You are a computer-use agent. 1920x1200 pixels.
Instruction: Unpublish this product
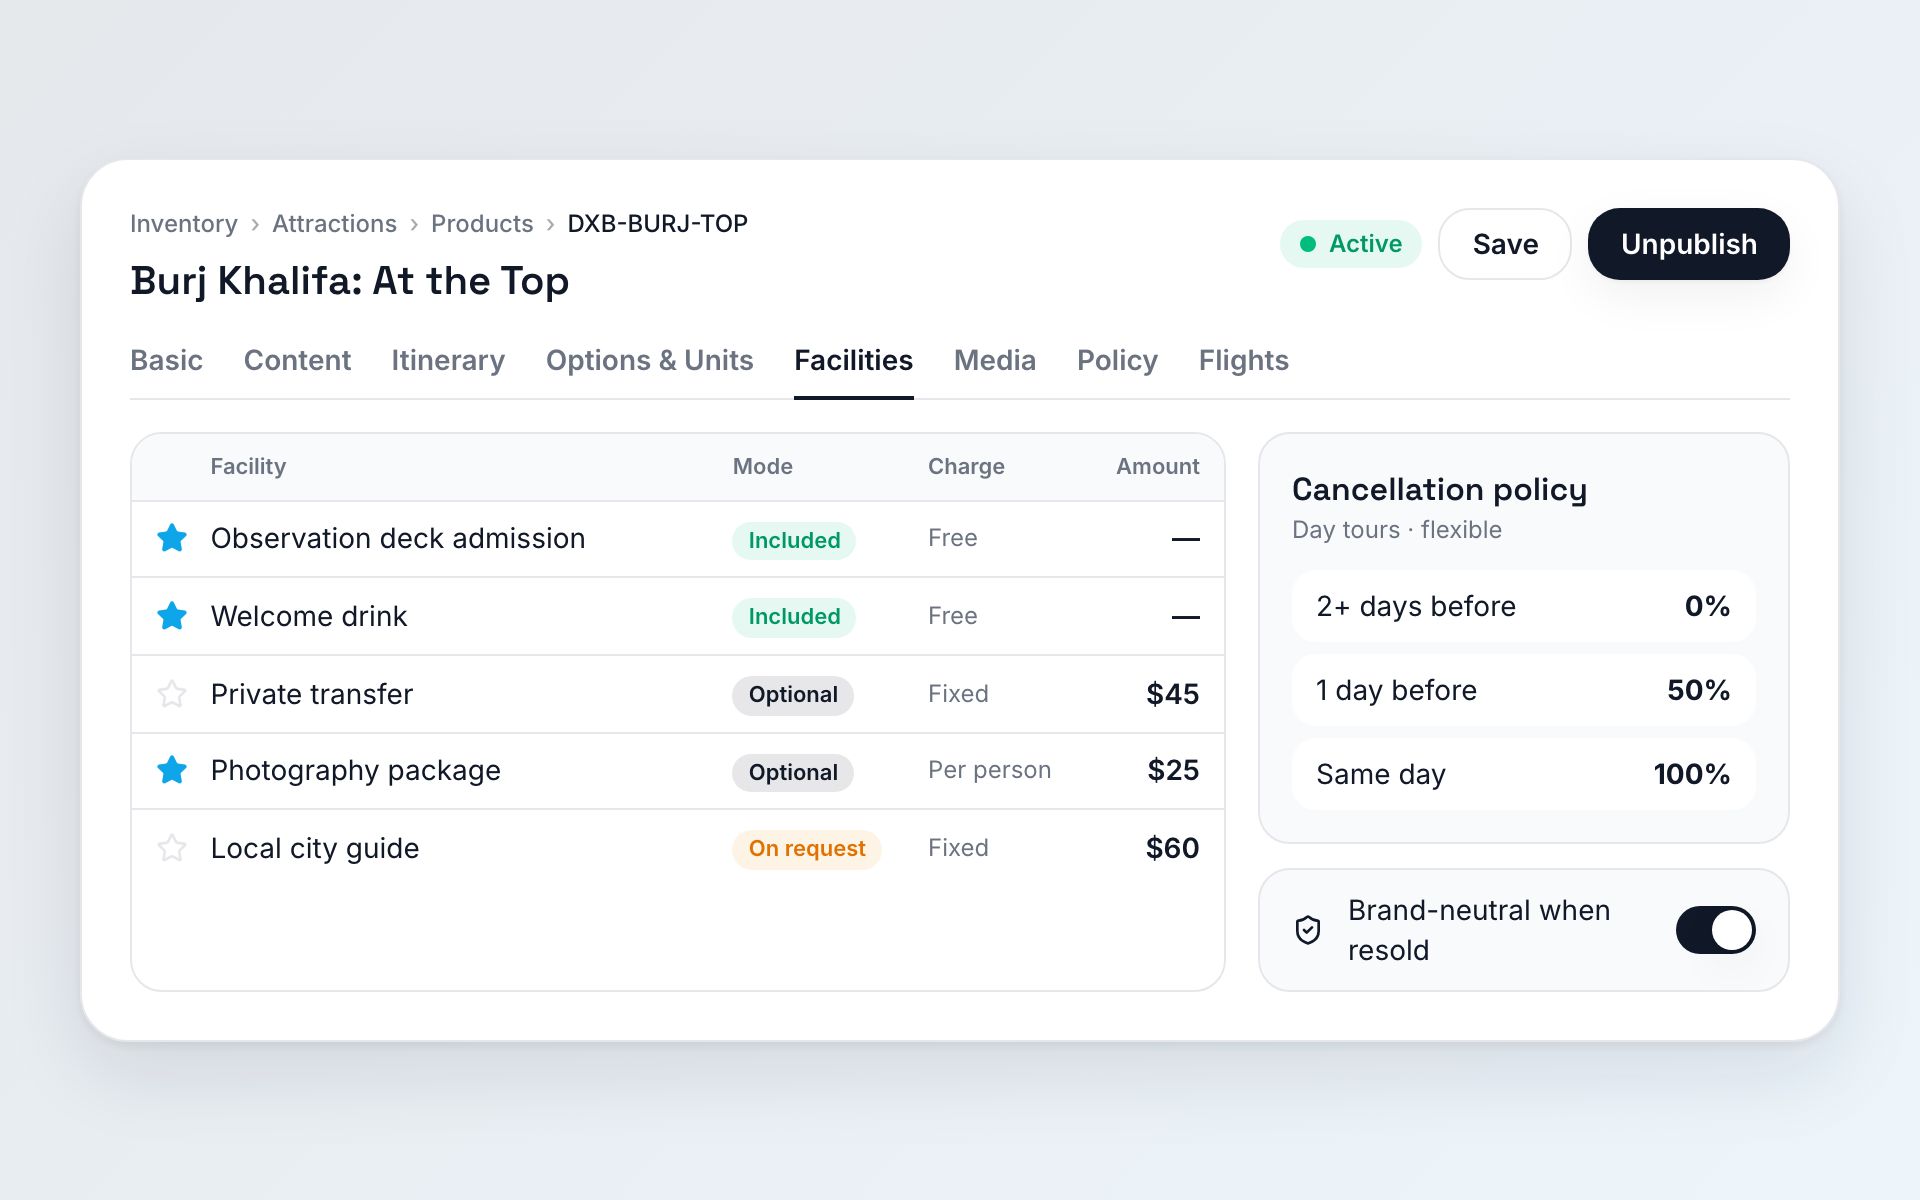tap(1689, 244)
